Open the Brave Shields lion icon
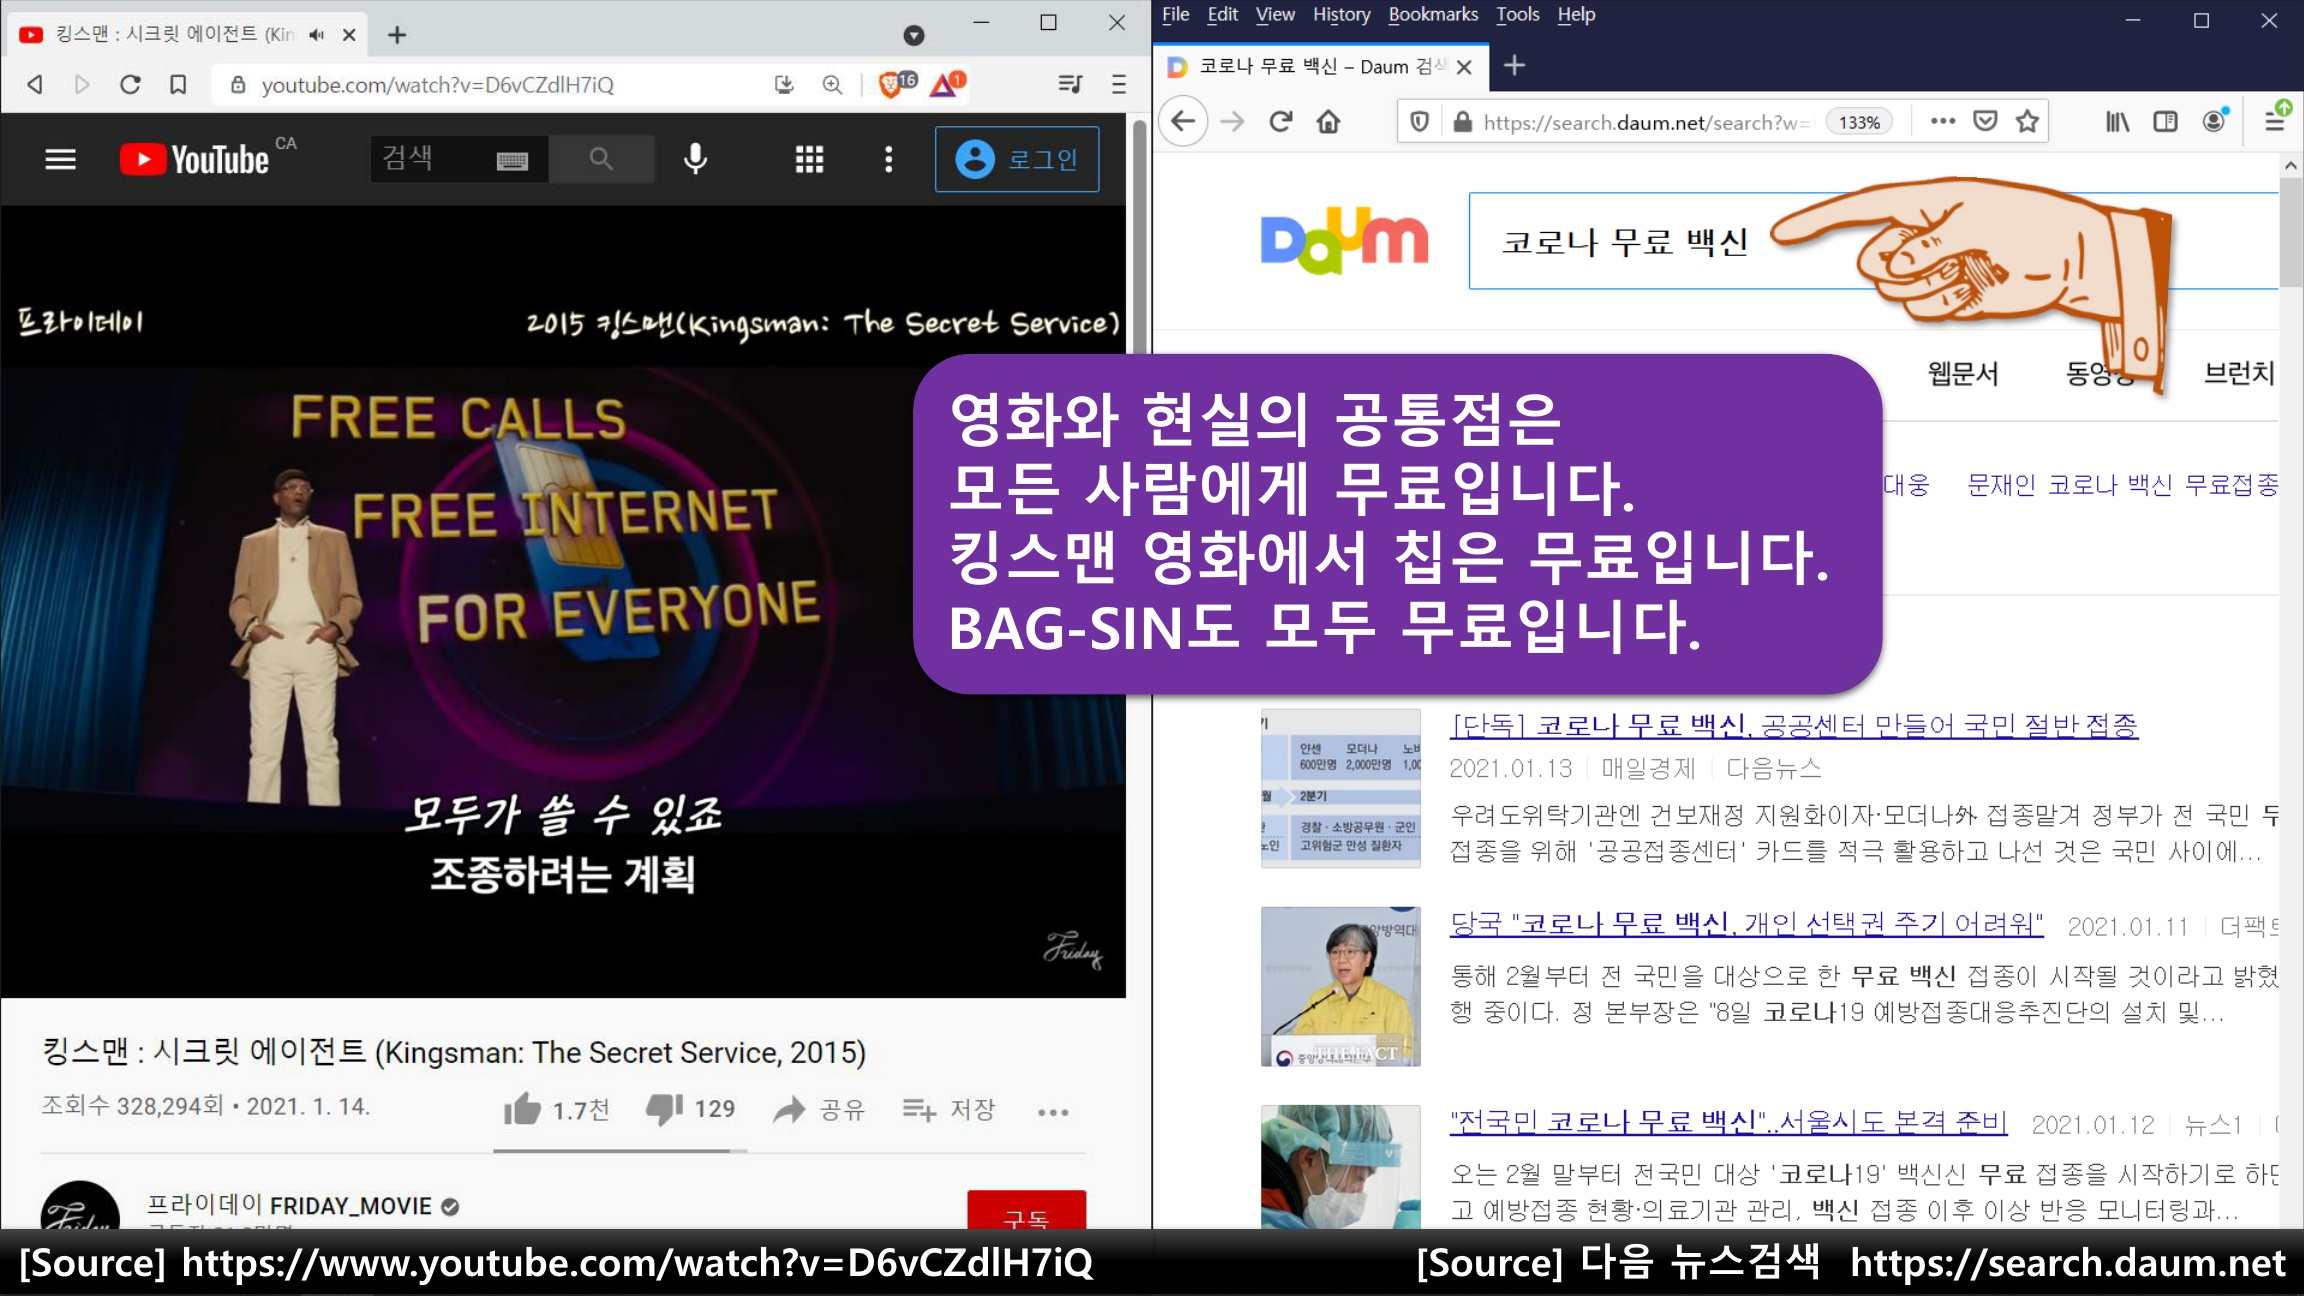Image resolution: width=2304 pixels, height=1296 pixels. [892, 84]
